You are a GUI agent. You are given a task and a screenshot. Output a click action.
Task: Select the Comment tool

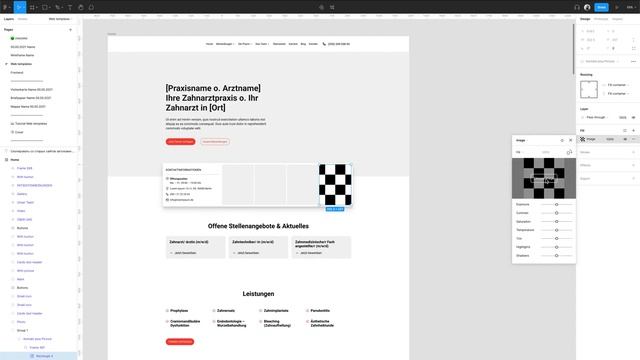point(91,7)
